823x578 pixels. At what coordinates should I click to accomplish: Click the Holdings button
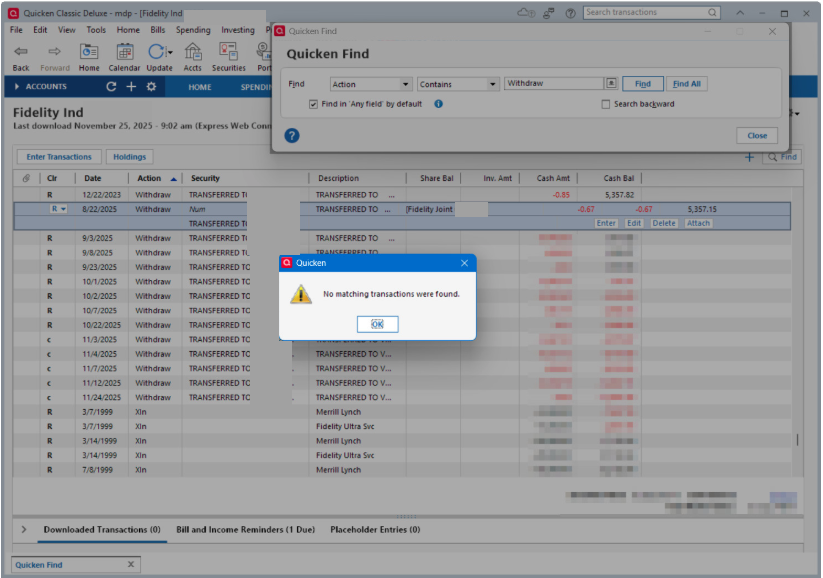tap(130, 157)
